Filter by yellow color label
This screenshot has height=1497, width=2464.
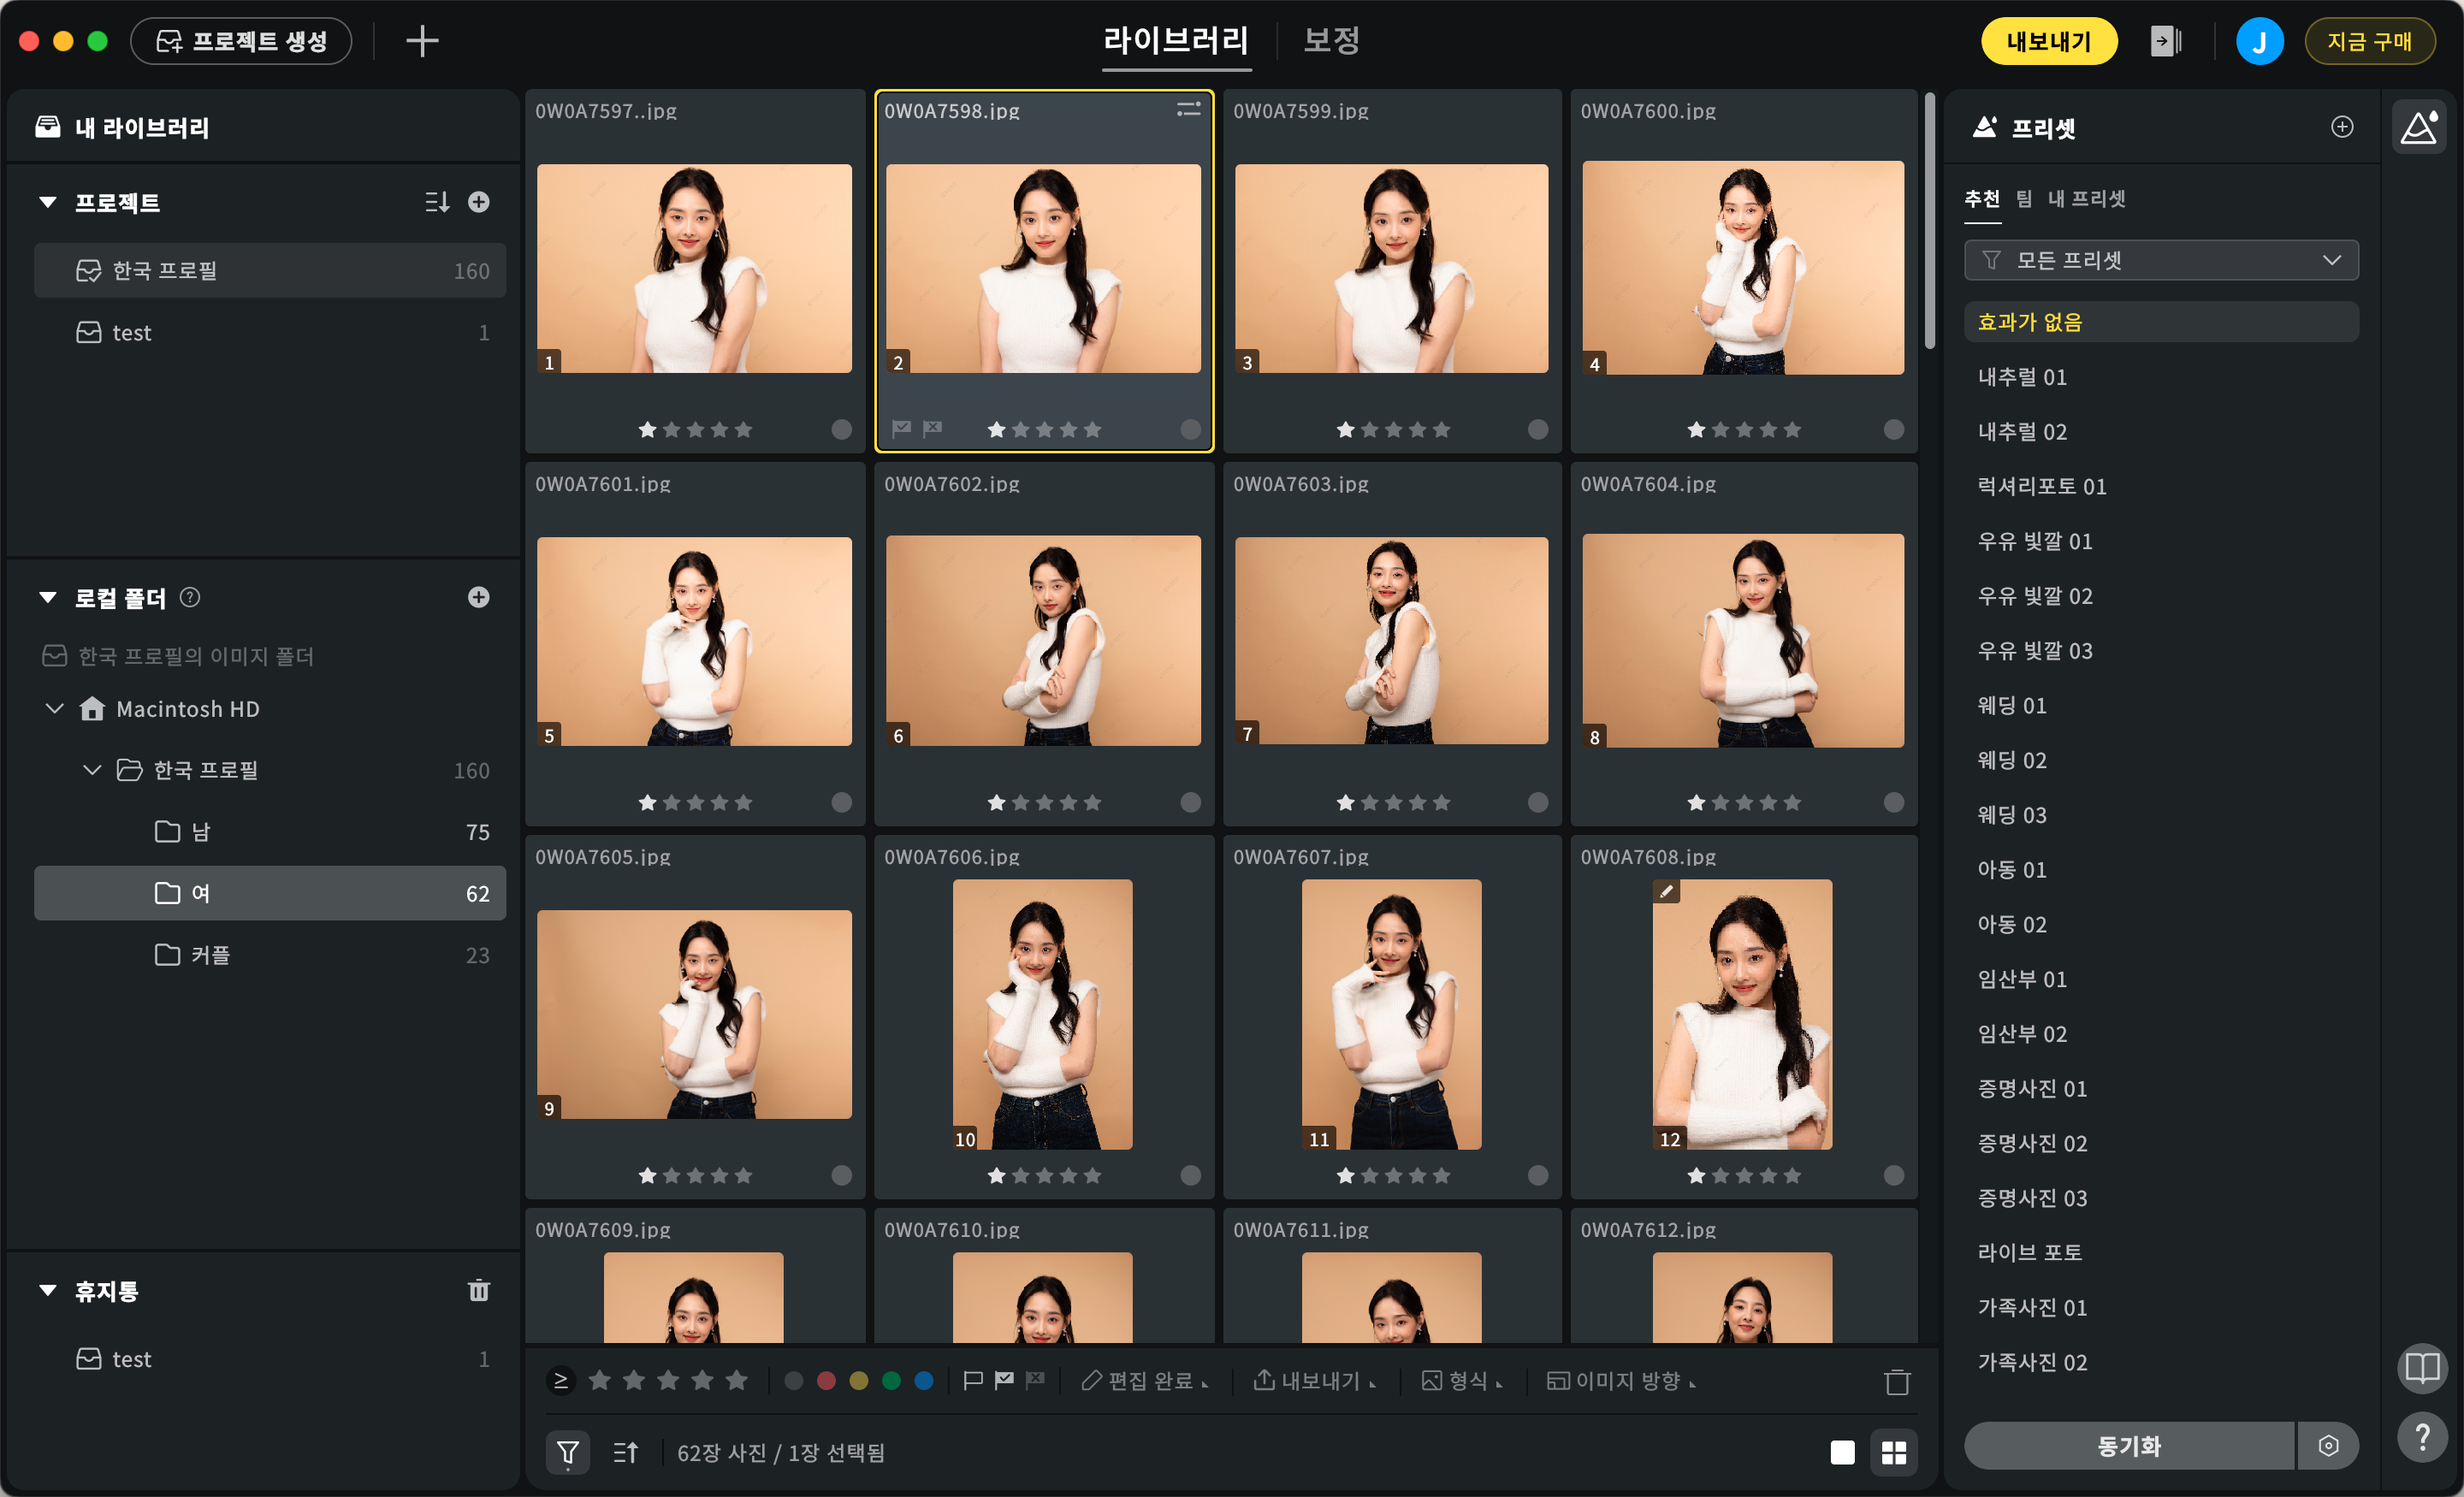(x=858, y=1381)
